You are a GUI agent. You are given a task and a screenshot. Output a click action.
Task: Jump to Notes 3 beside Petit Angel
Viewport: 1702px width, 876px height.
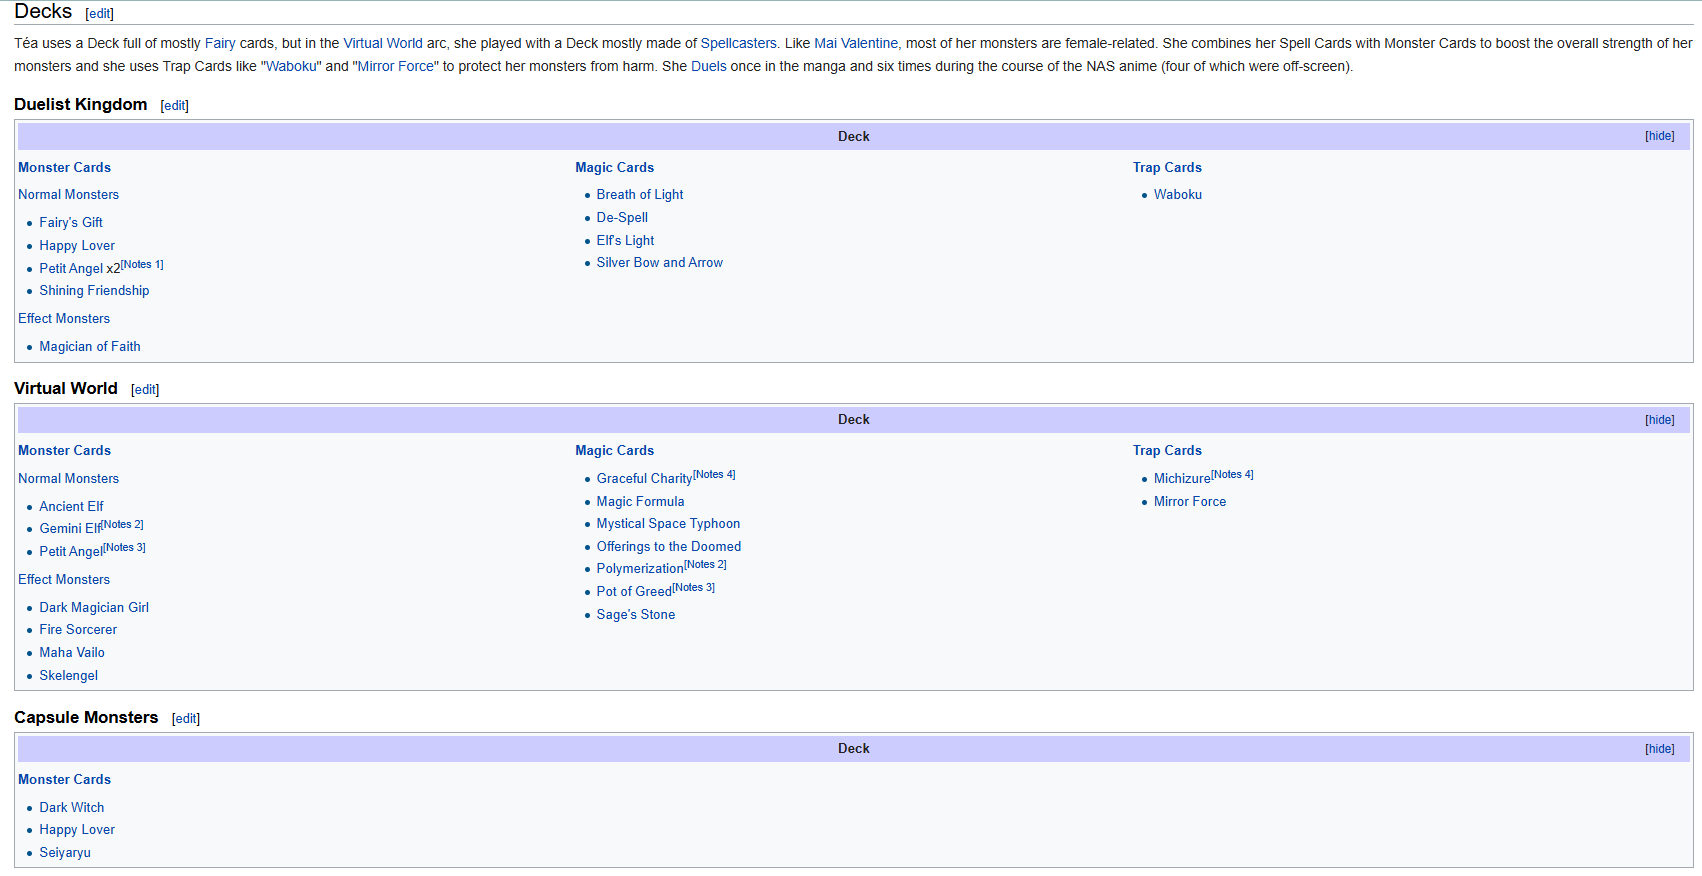tap(124, 548)
